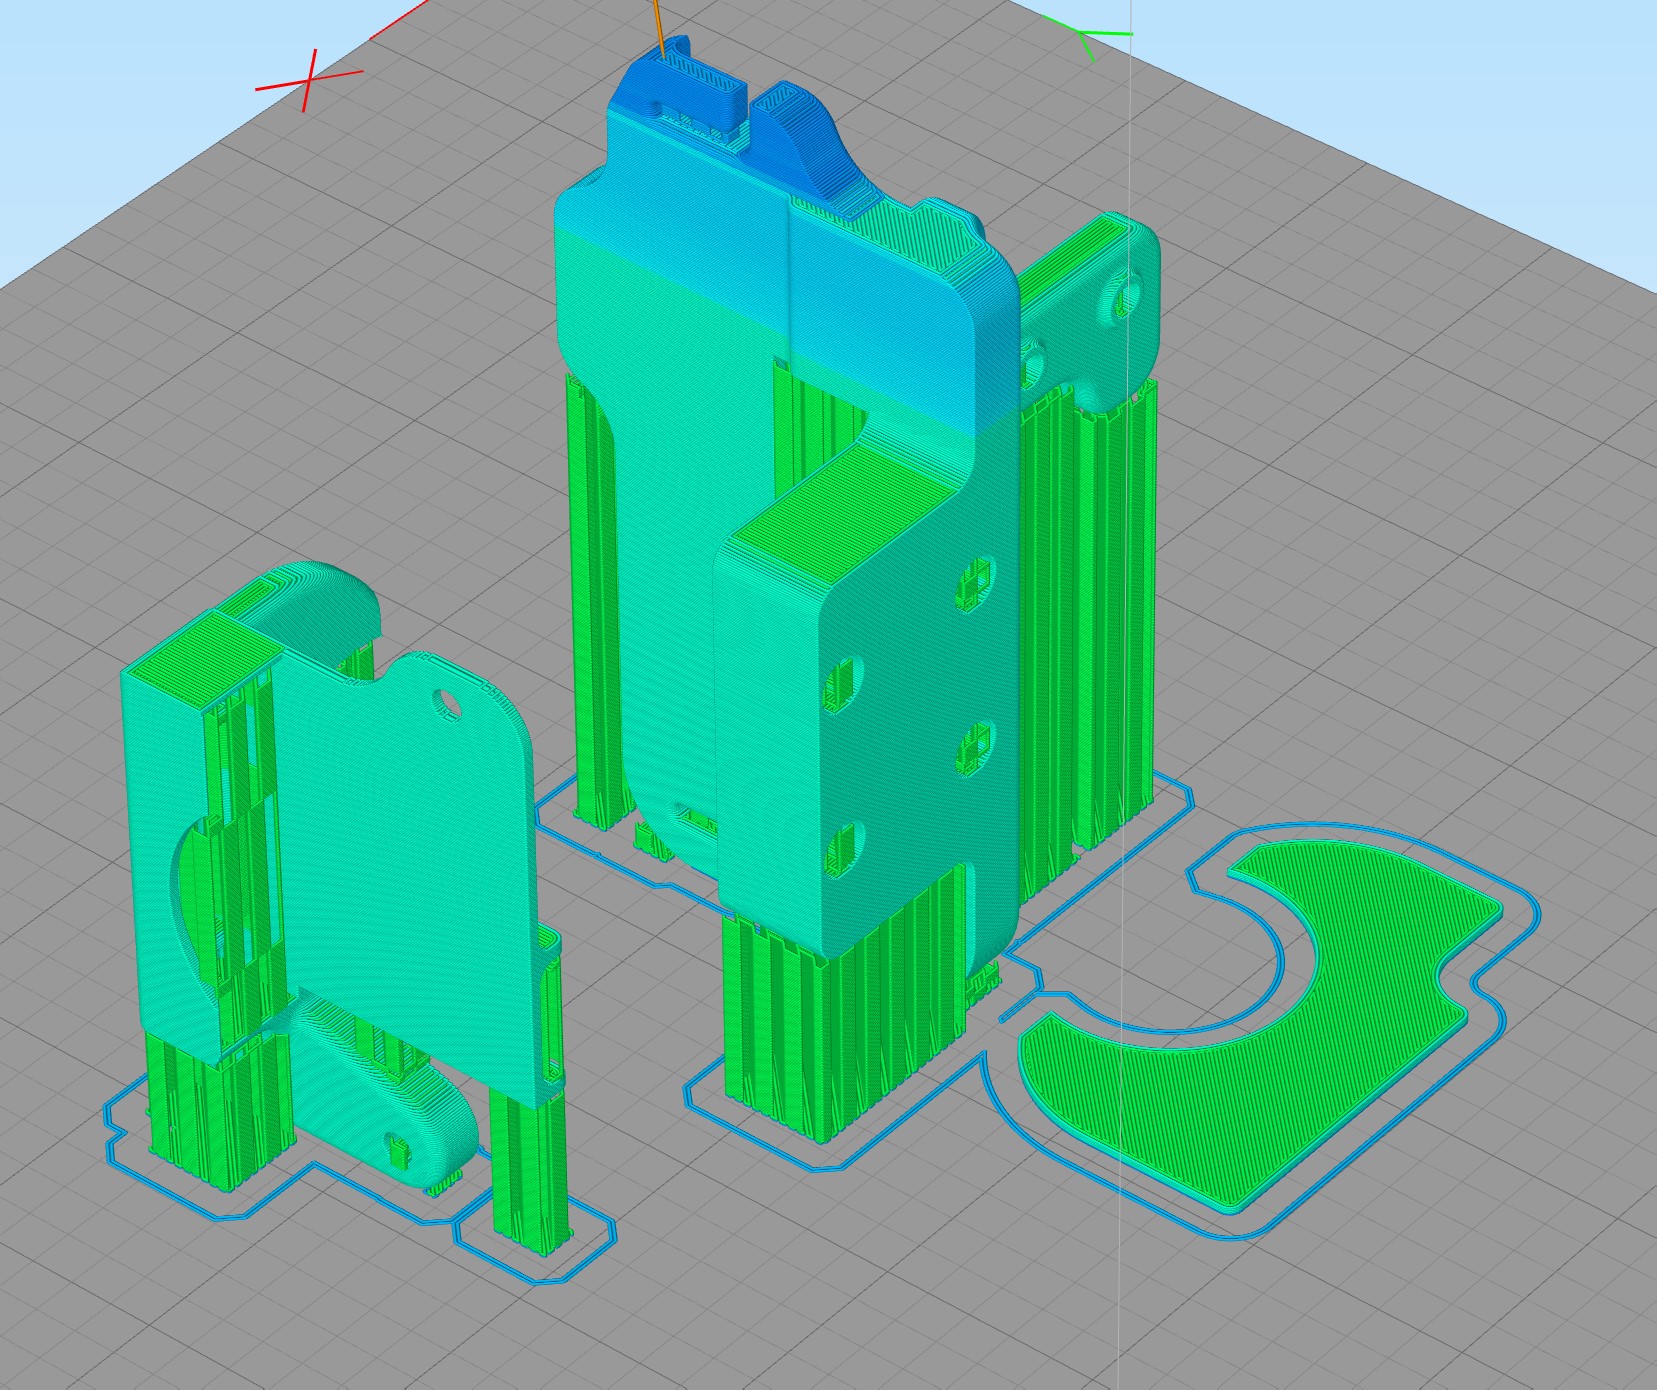Viewport: 1657px width, 1390px height.
Task: Click the round hole in the left model's plate
Action: coord(447,703)
